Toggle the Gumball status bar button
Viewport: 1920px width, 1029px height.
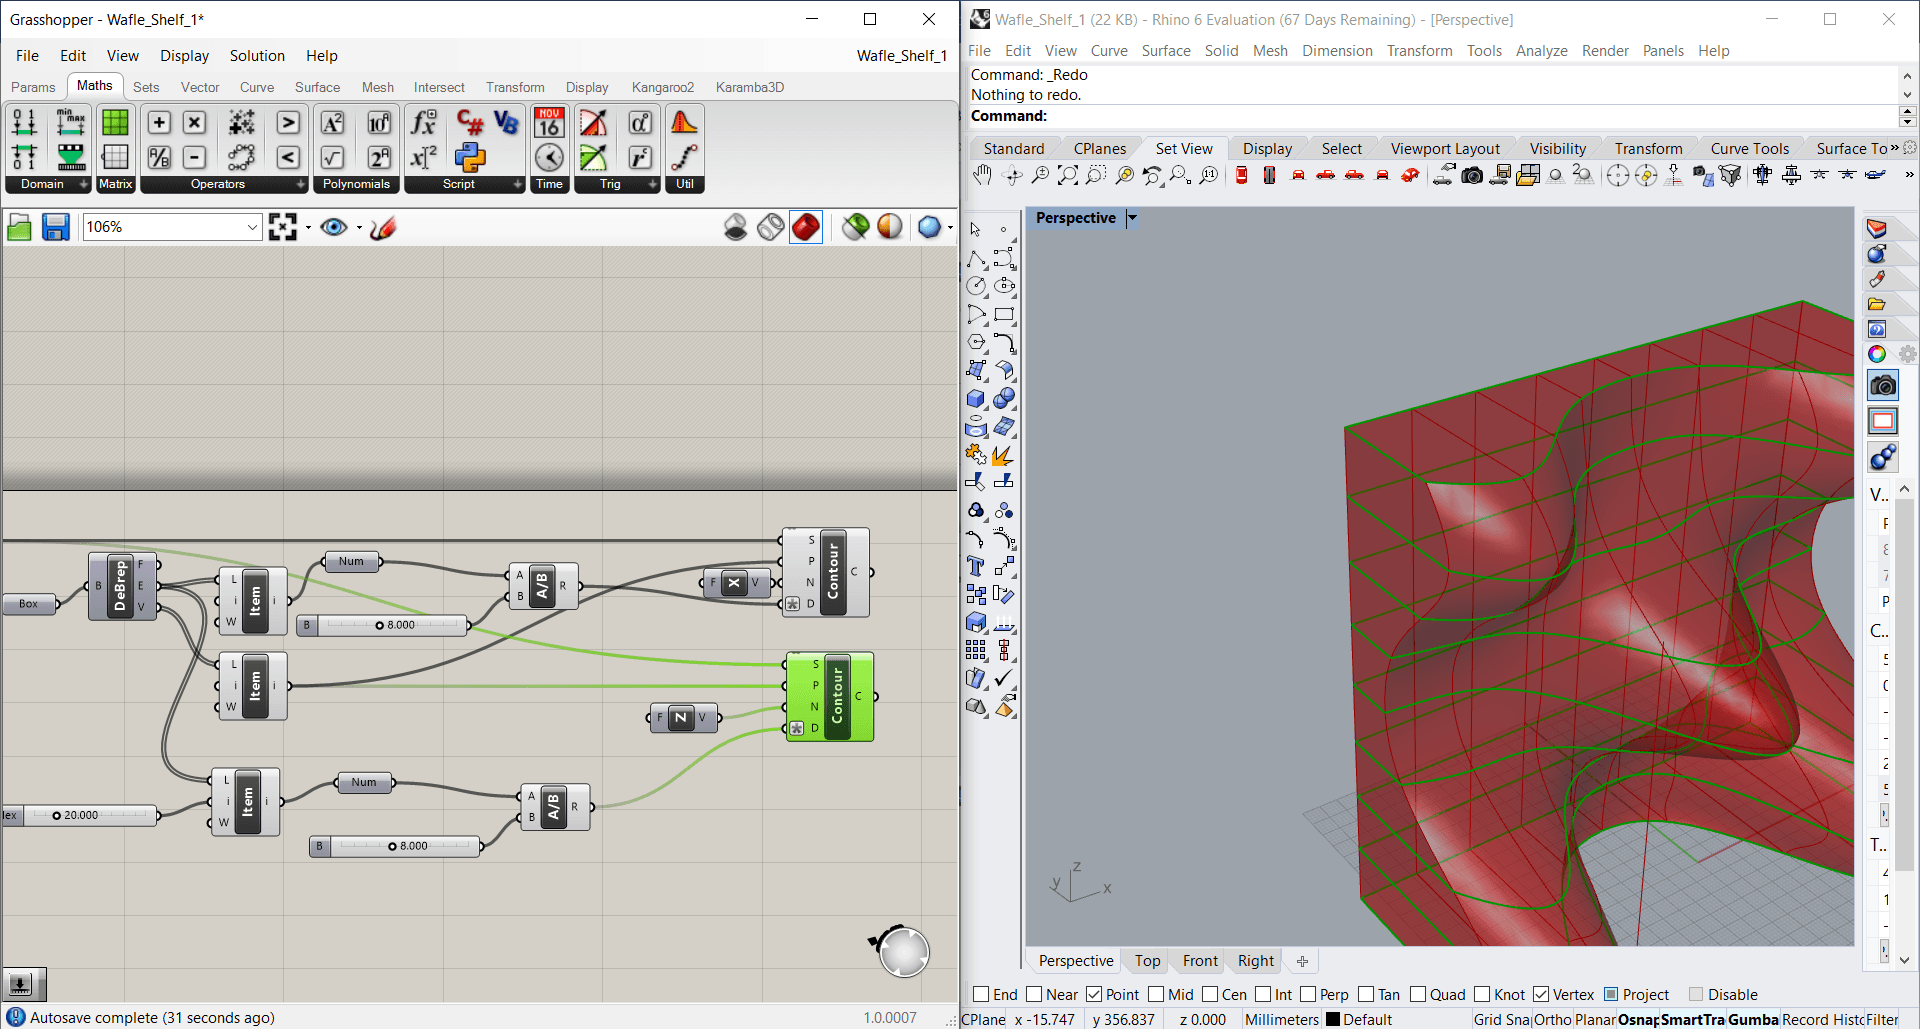coord(1752,1019)
